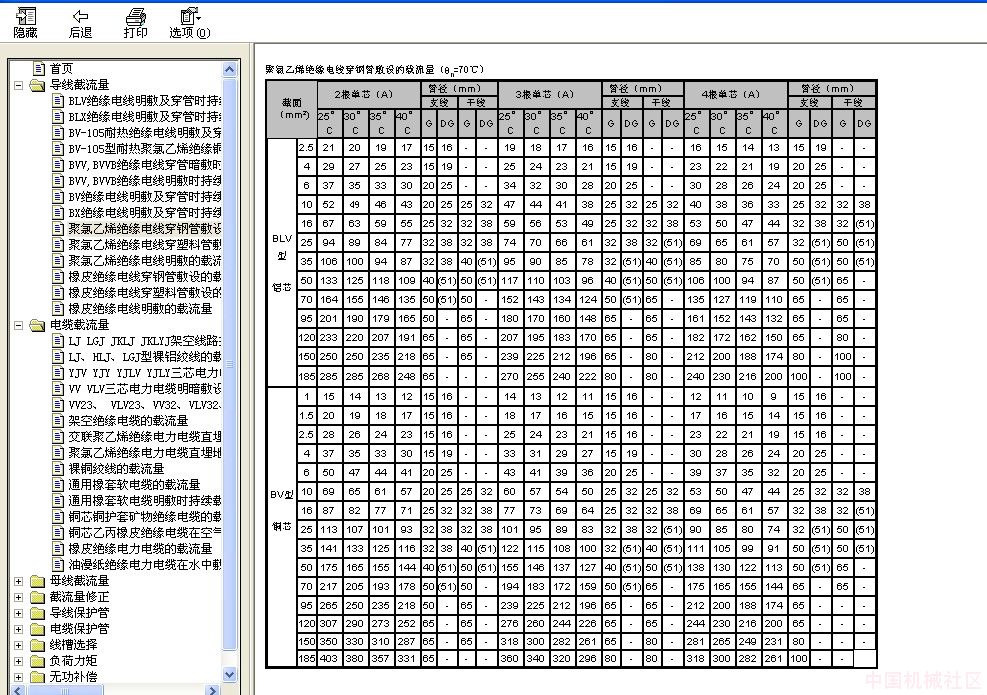Select the 电缆保护管 folder icon
The width and height of the screenshot is (987, 695).
pyautogui.click(x=38, y=629)
